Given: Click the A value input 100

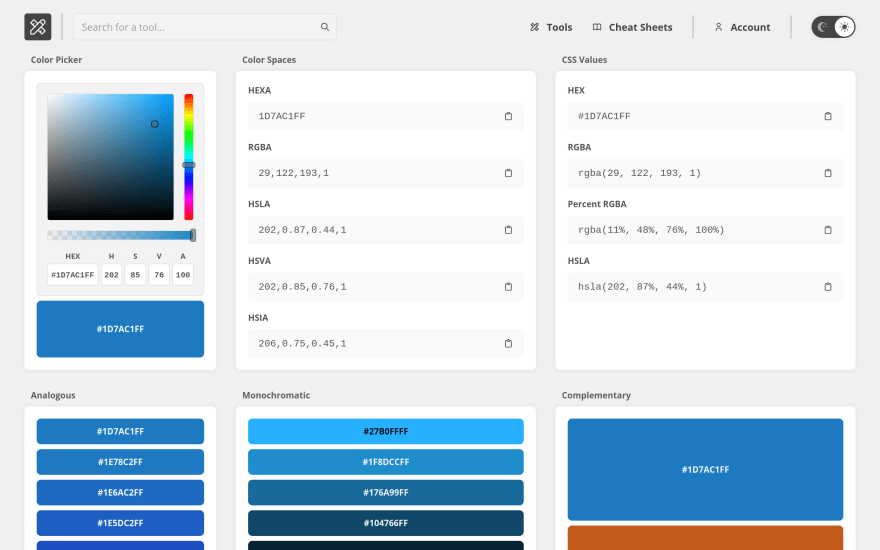Looking at the screenshot, I should pos(183,274).
